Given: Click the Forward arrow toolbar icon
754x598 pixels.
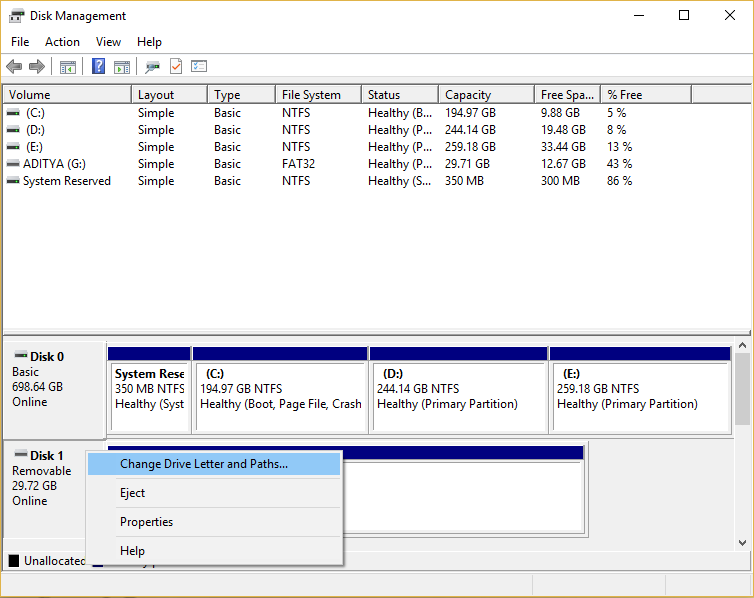Looking at the screenshot, I should point(37,67).
